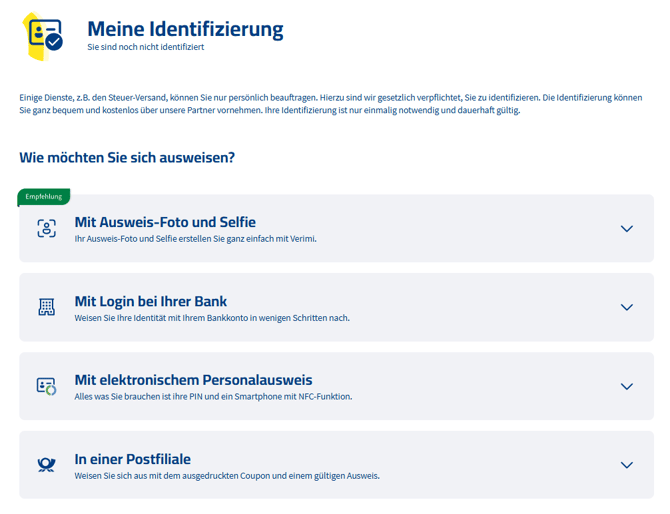Expand the elektronischem Personalausweis chevron
670x514 pixels.
coord(626,386)
